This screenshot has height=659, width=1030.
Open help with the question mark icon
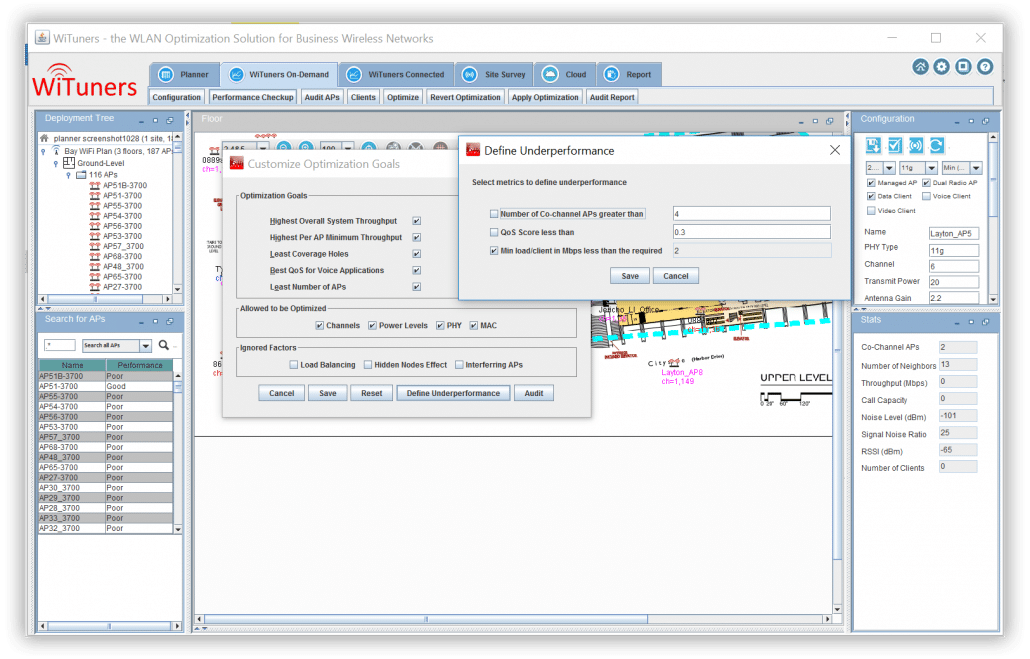point(985,66)
